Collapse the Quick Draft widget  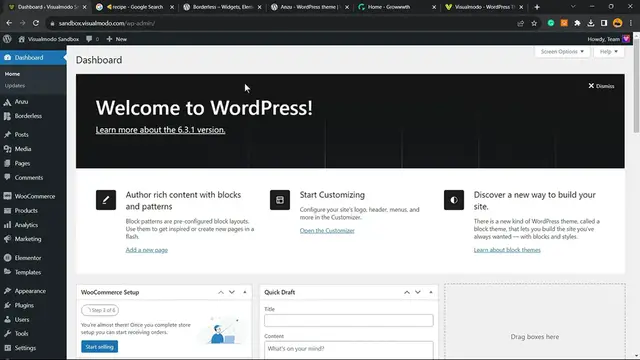coord(431,292)
